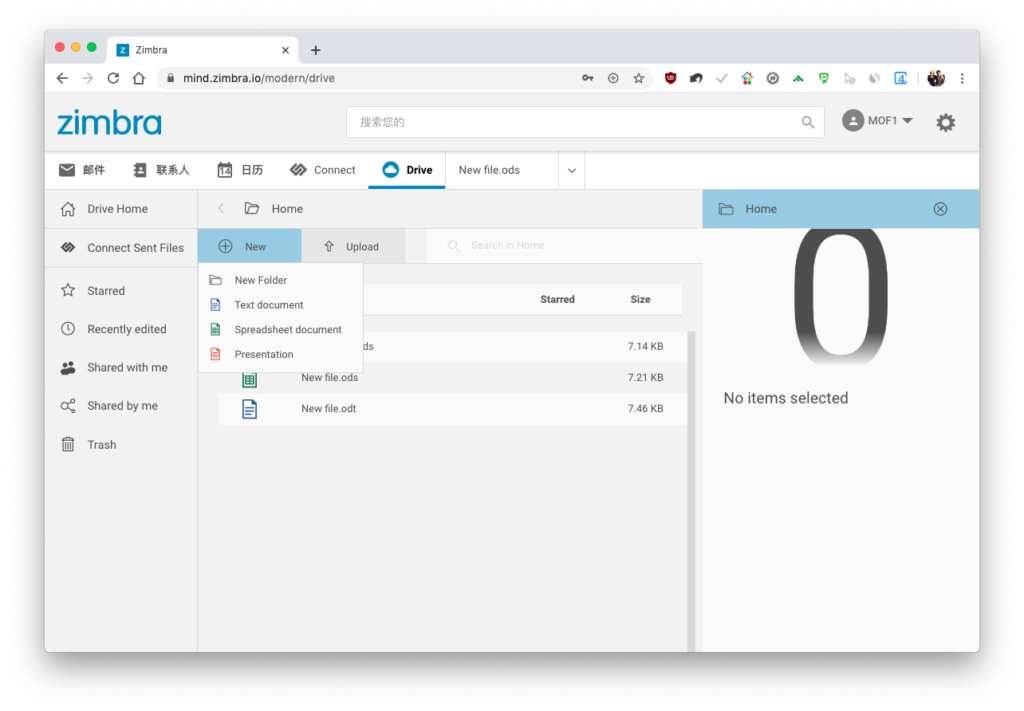
Task: Open Connect Sent Files
Action: [121, 248]
